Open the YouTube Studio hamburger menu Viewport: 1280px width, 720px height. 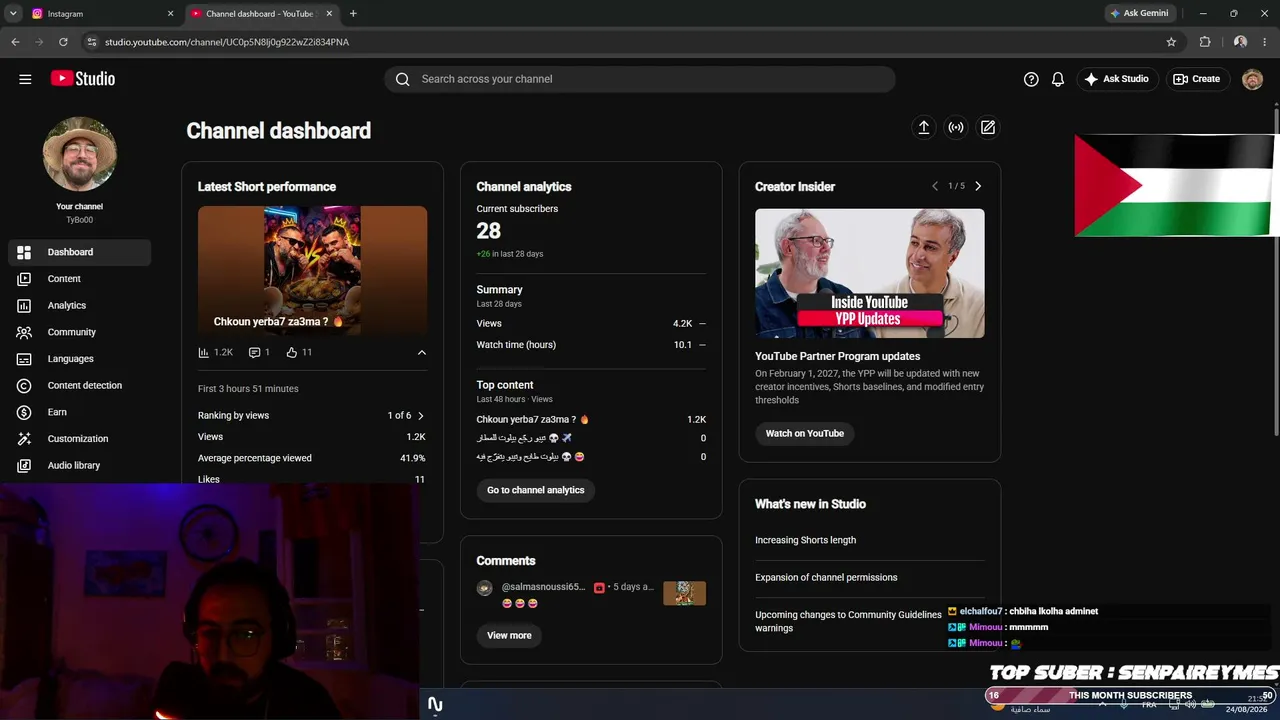[25, 79]
